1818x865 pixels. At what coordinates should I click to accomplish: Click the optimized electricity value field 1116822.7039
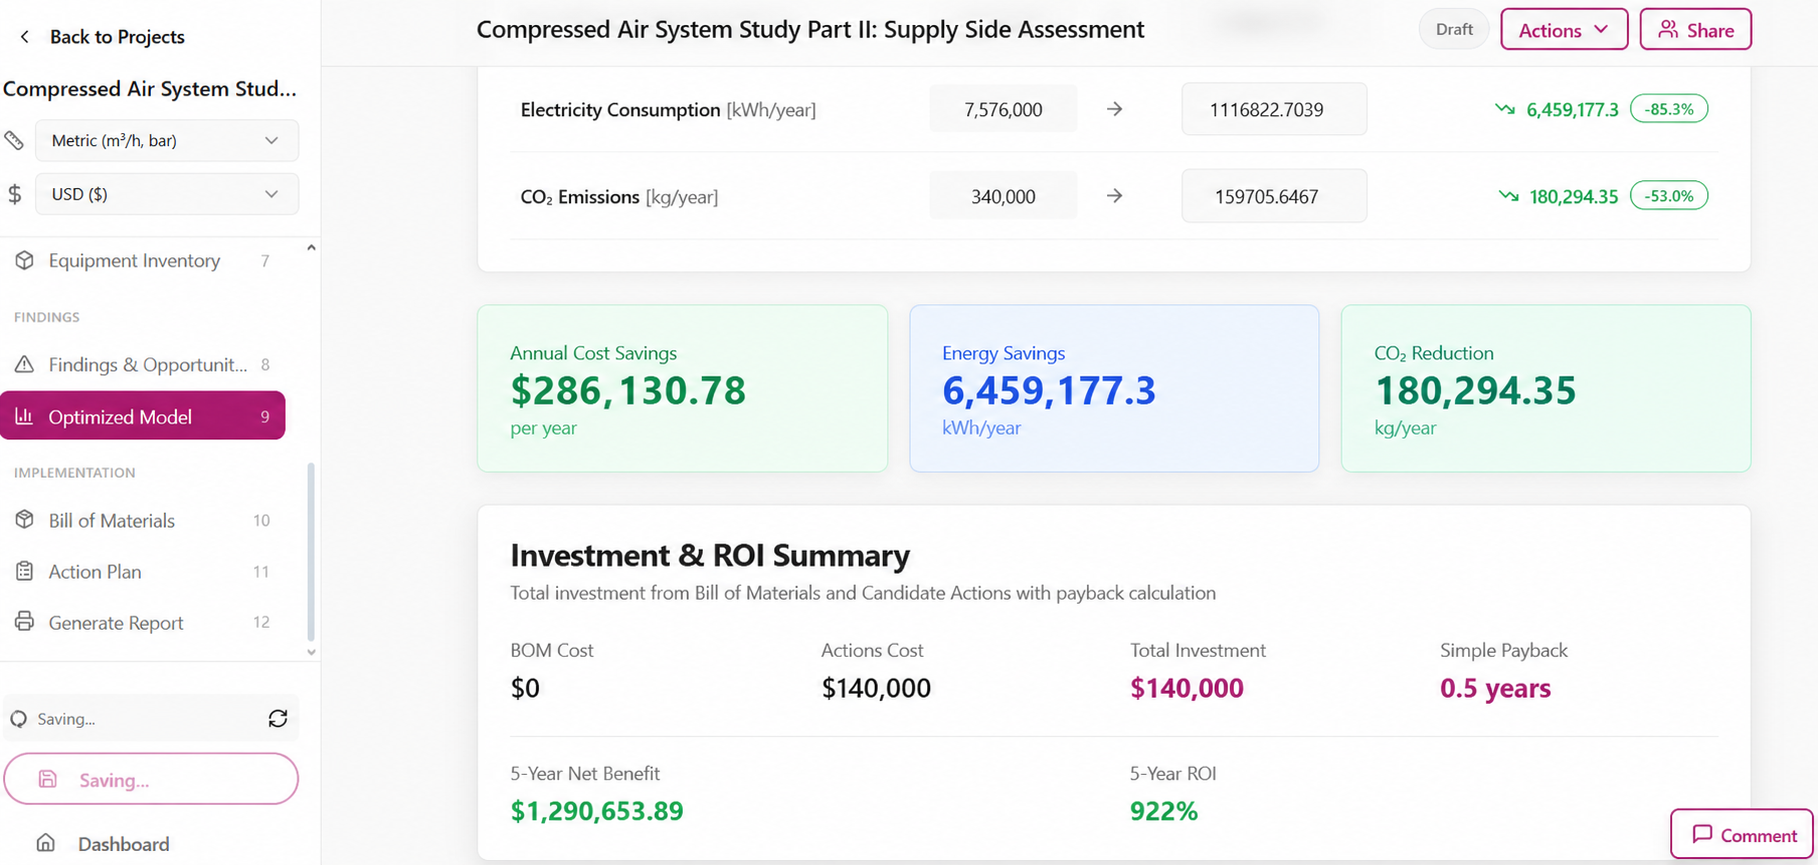[x=1274, y=109]
